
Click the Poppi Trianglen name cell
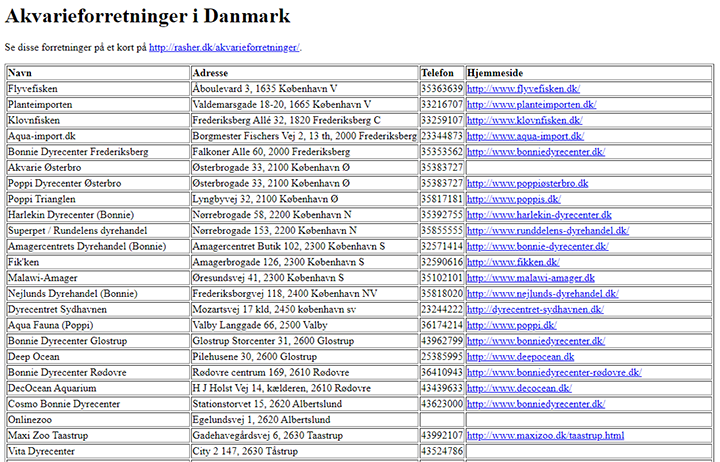(x=98, y=199)
